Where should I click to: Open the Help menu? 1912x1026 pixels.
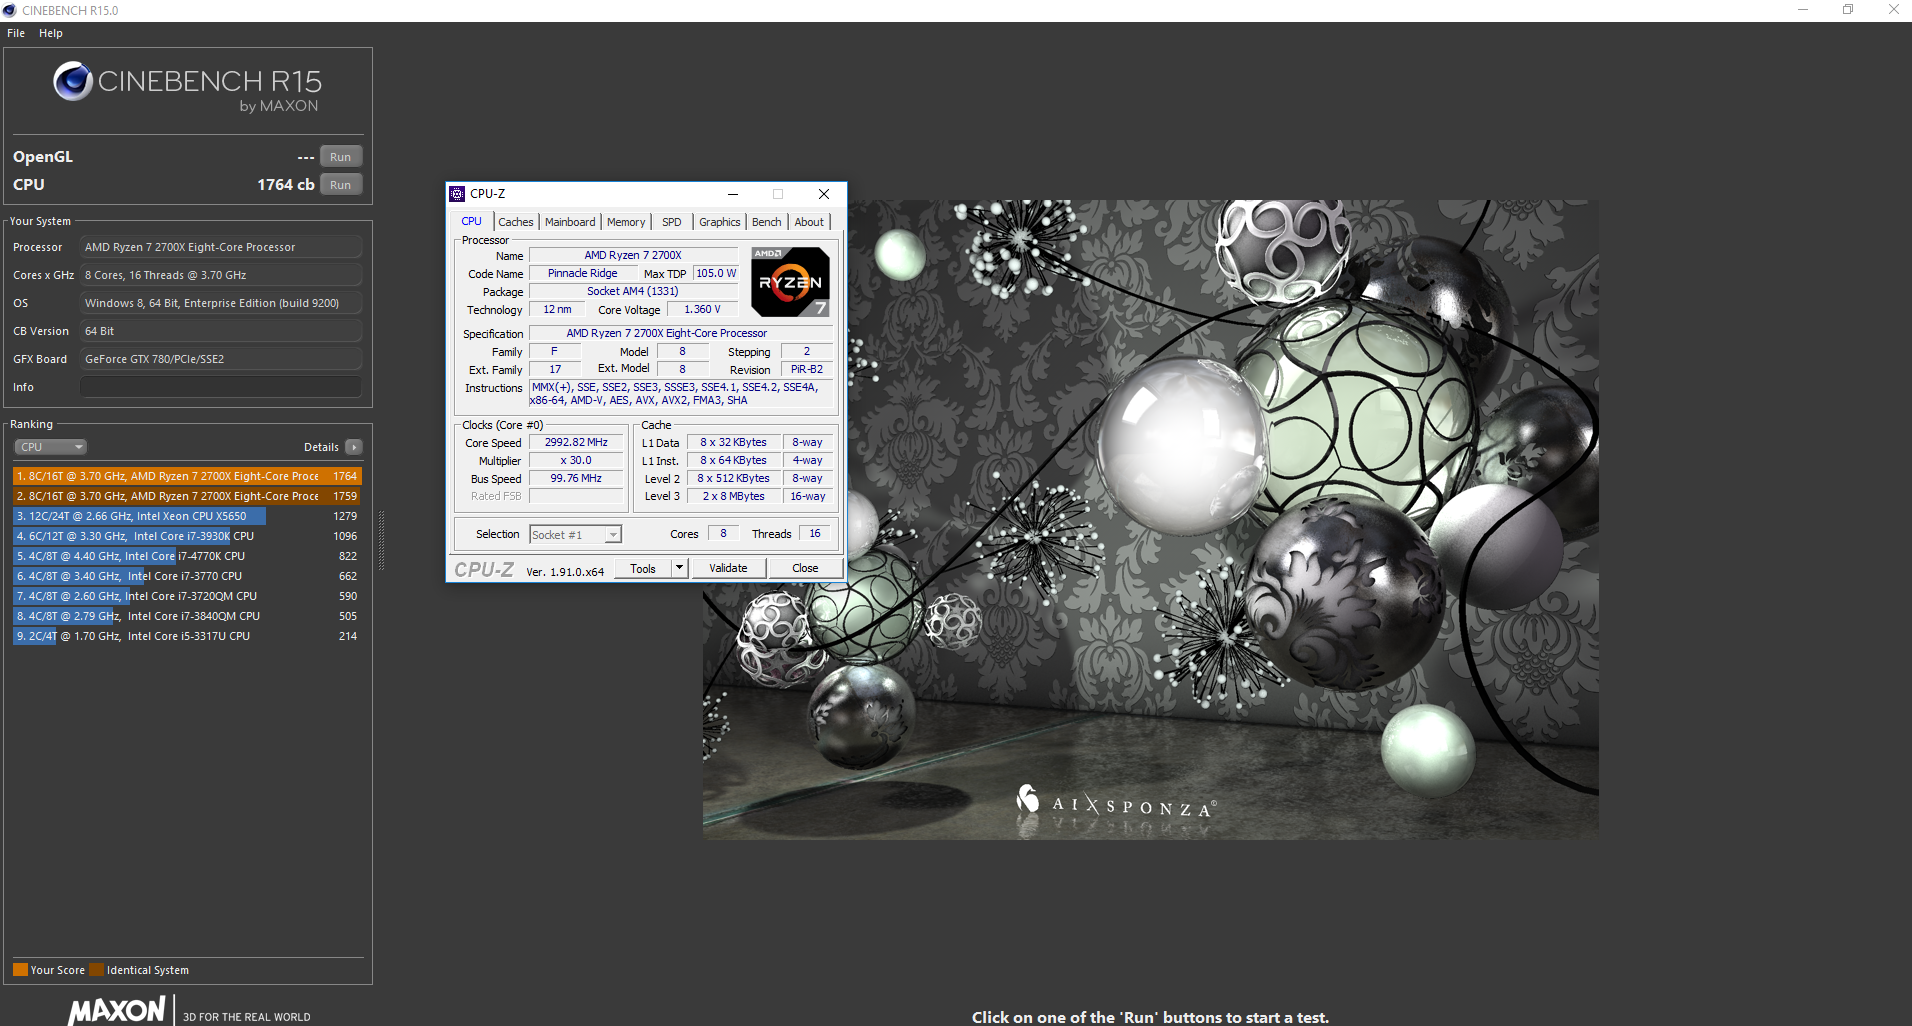51,33
